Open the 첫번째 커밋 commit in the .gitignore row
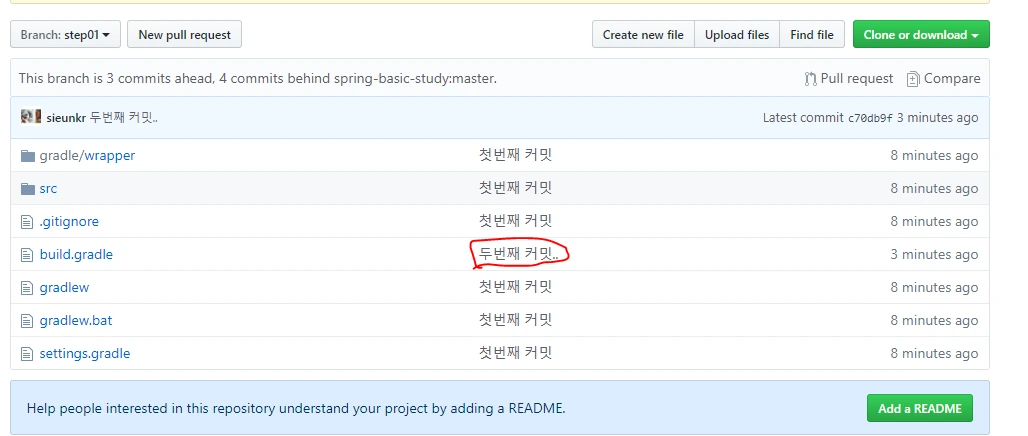Viewport: 1028px width, 436px height. click(515, 221)
